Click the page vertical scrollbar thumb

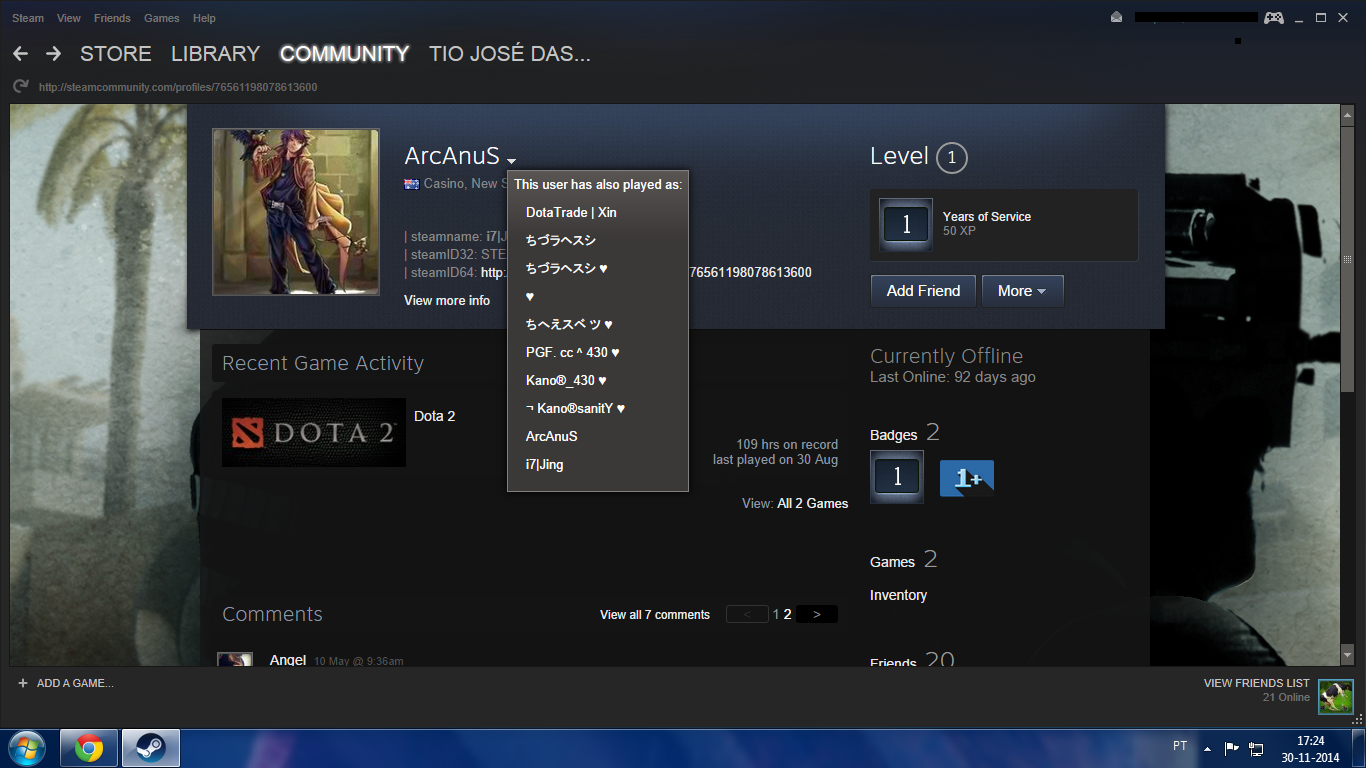[1348, 260]
